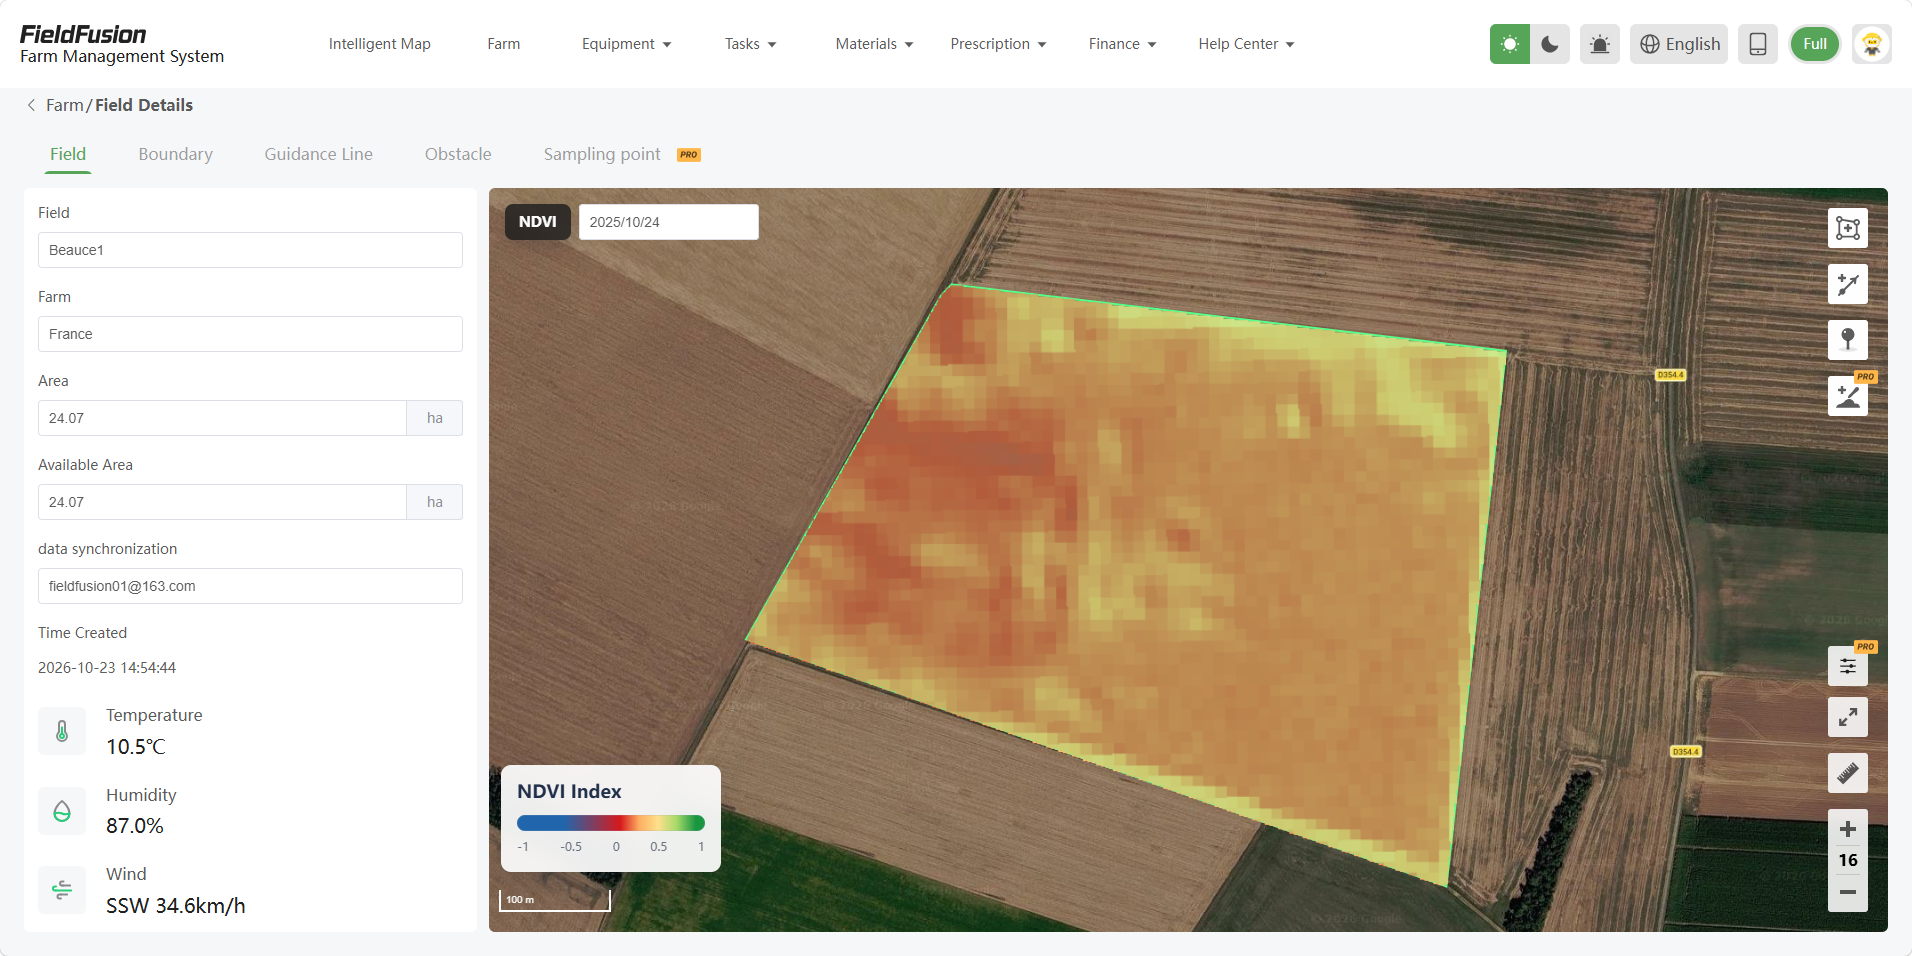Expand the Materials dropdown menu
The width and height of the screenshot is (1912, 956).
[x=874, y=44]
